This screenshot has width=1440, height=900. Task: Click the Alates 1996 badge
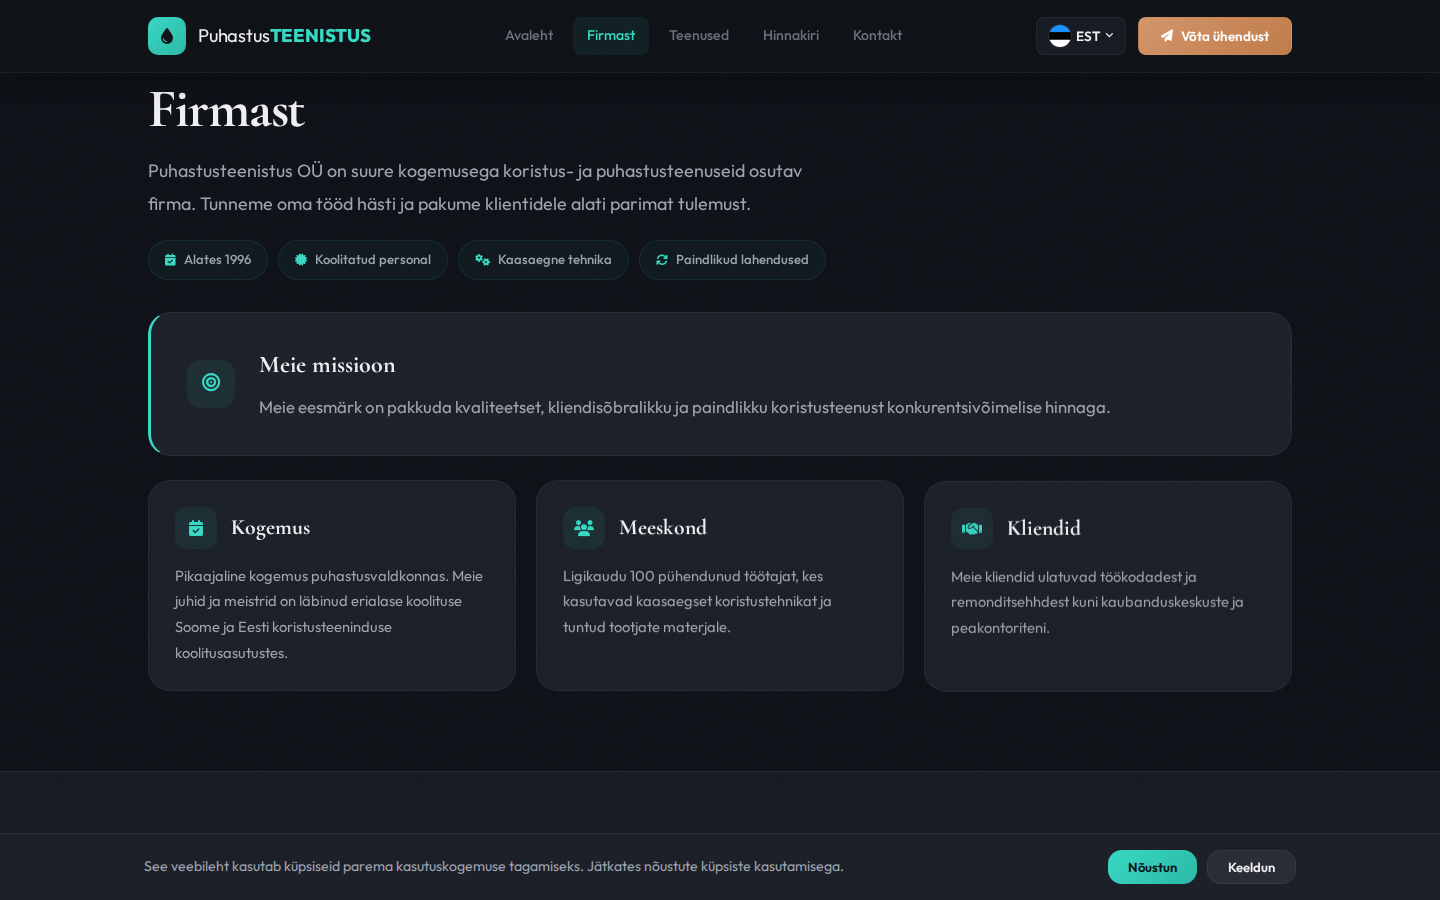(208, 260)
